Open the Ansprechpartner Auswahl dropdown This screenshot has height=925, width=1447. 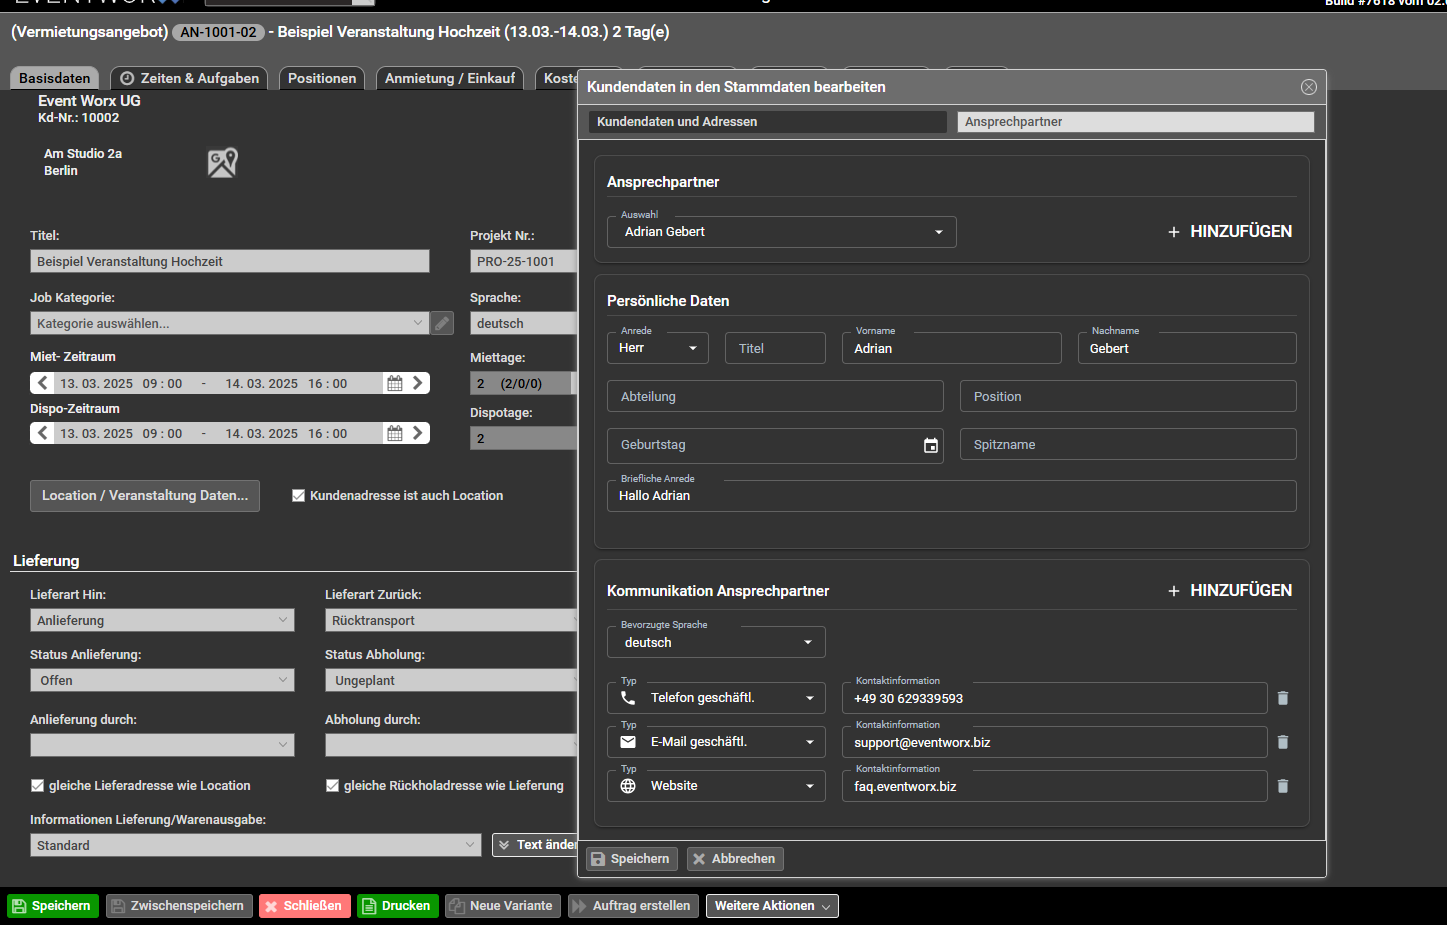(782, 232)
